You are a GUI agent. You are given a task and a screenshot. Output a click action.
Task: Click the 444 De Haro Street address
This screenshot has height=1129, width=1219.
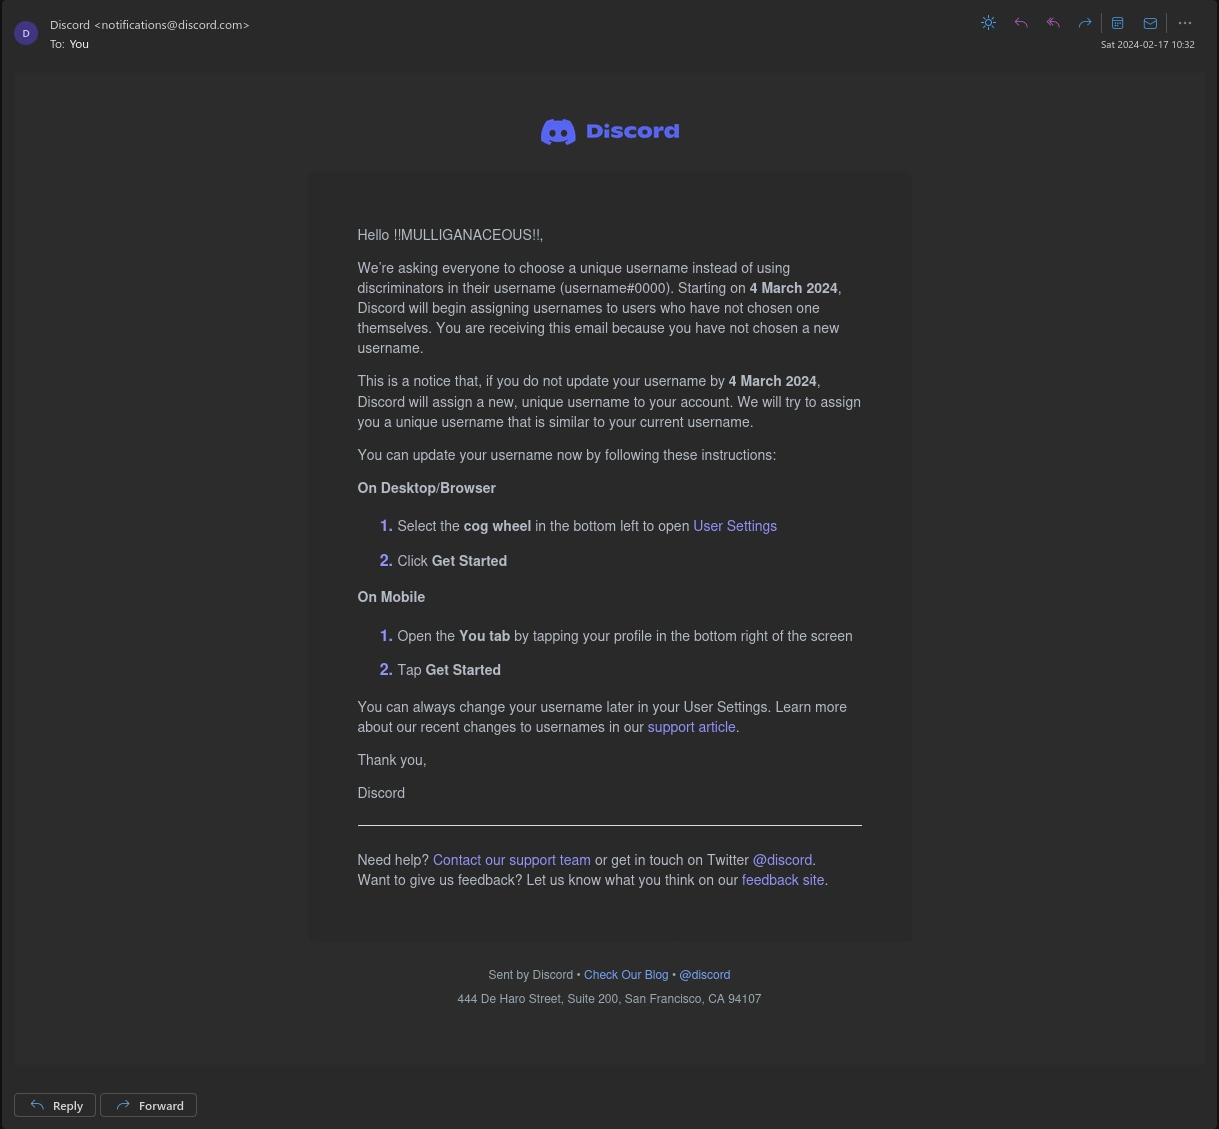609,999
